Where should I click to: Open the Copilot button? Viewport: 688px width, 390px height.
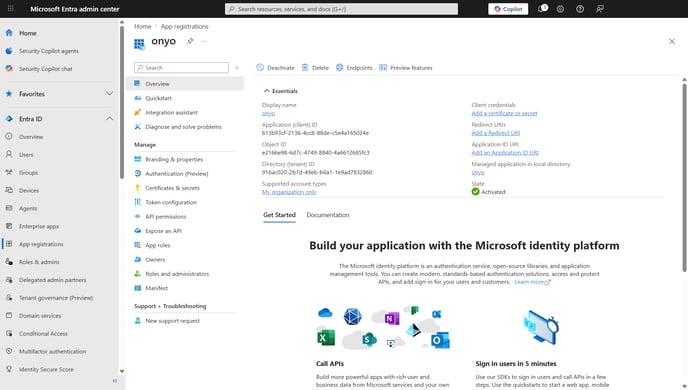point(508,9)
